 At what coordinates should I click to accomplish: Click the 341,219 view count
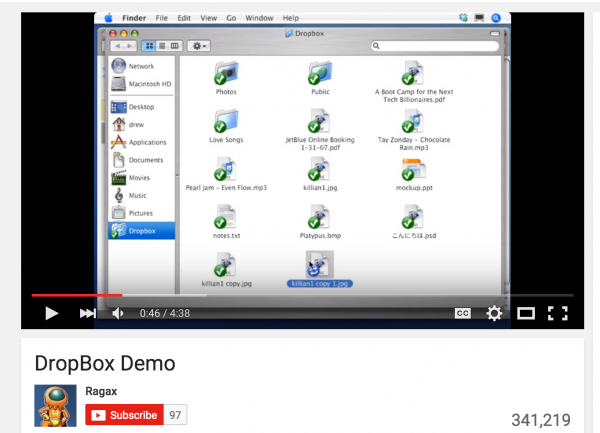pyautogui.click(x=541, y=420)
